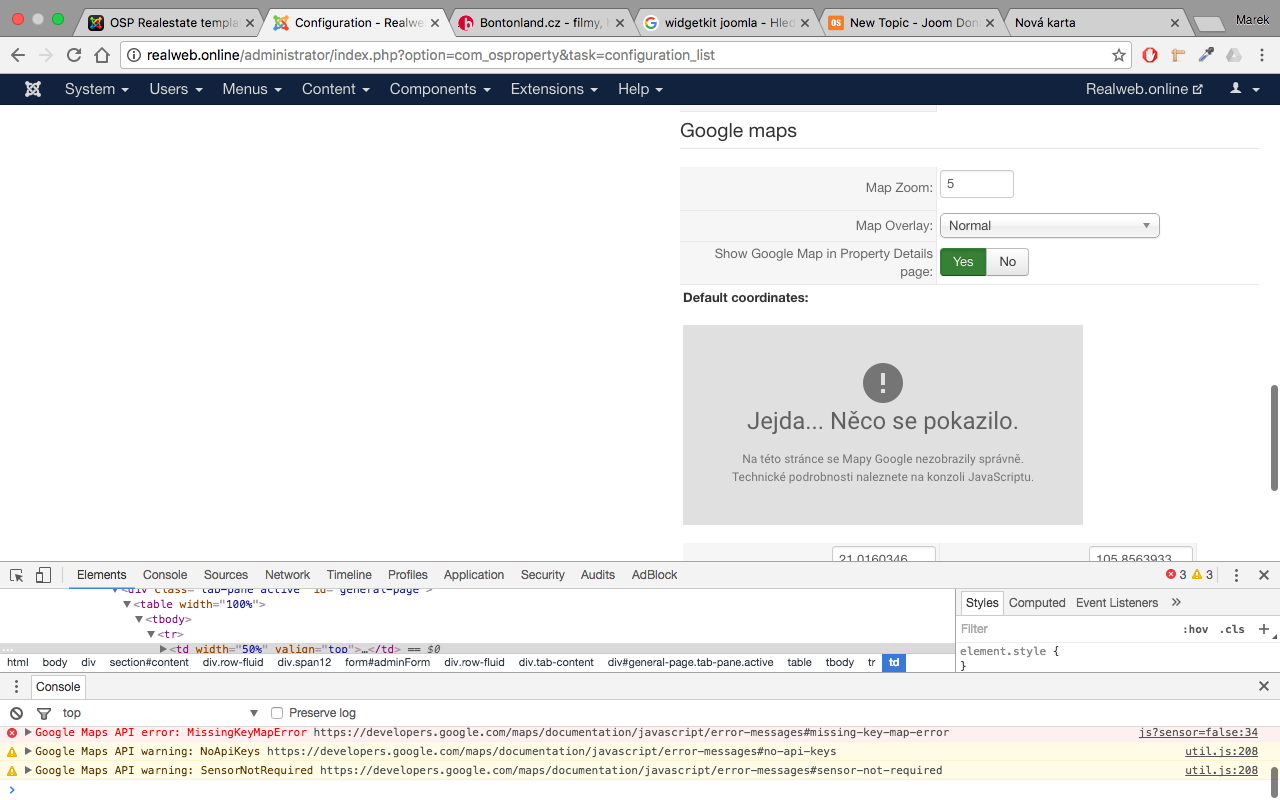Set Show Google Map option to No
This screenshot has height=800, width=1280.
[x=1007, y=262]
